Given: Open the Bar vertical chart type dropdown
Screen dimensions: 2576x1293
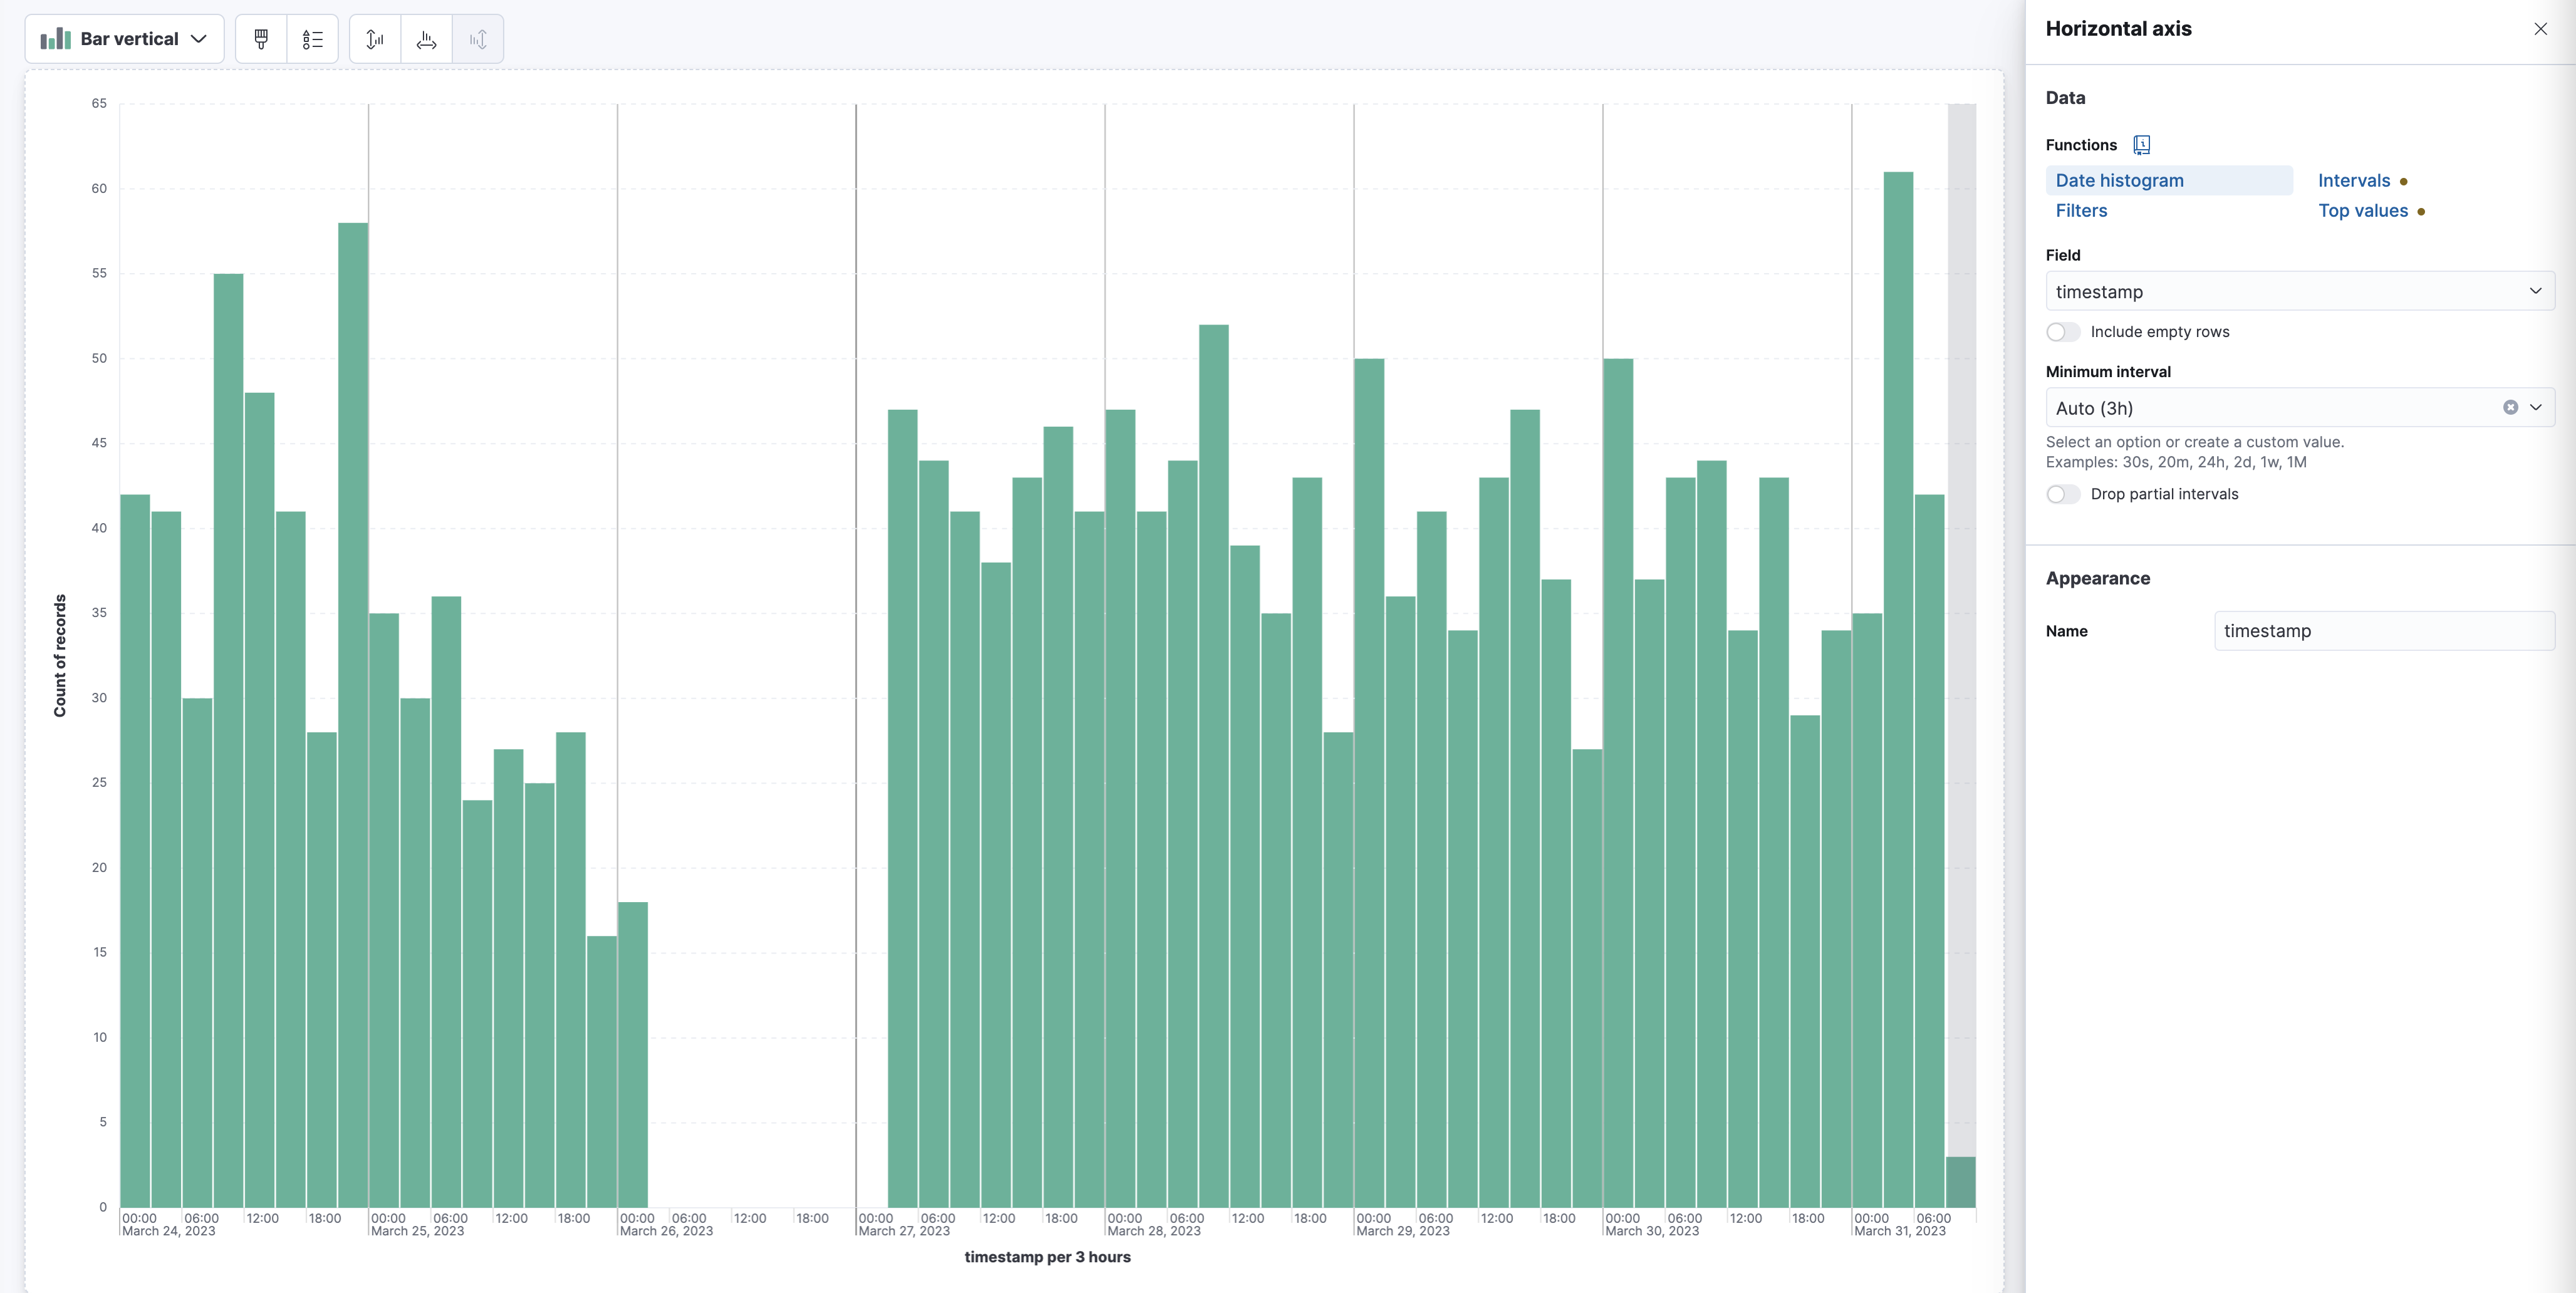Looking at the screenshot, I should [124, 38].
